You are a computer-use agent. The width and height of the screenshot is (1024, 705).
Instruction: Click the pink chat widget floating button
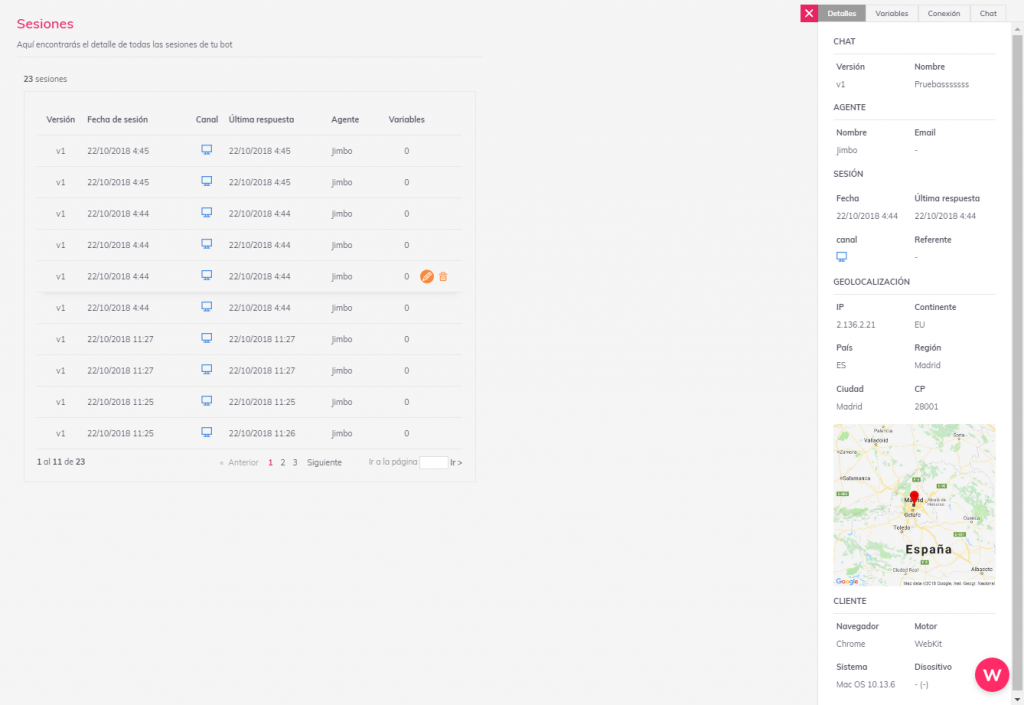pos(992,674)
